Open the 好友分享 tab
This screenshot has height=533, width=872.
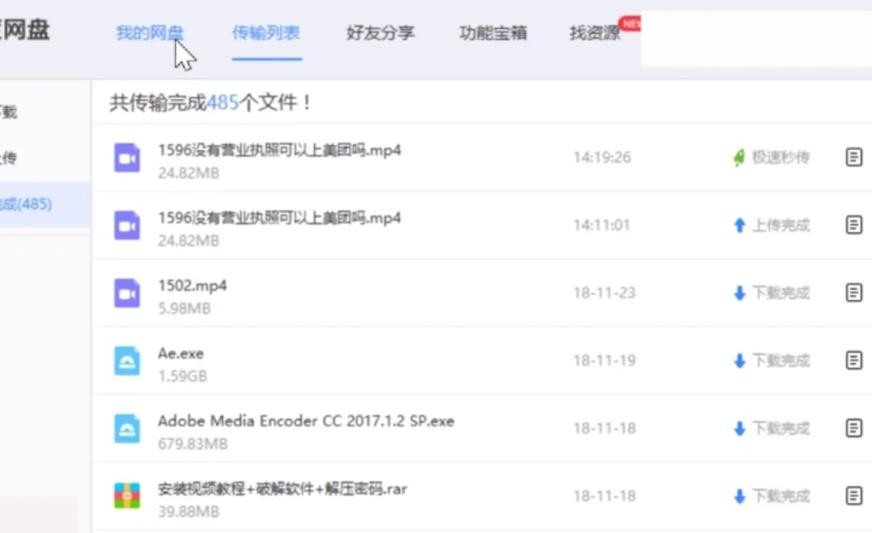[380, 33]
